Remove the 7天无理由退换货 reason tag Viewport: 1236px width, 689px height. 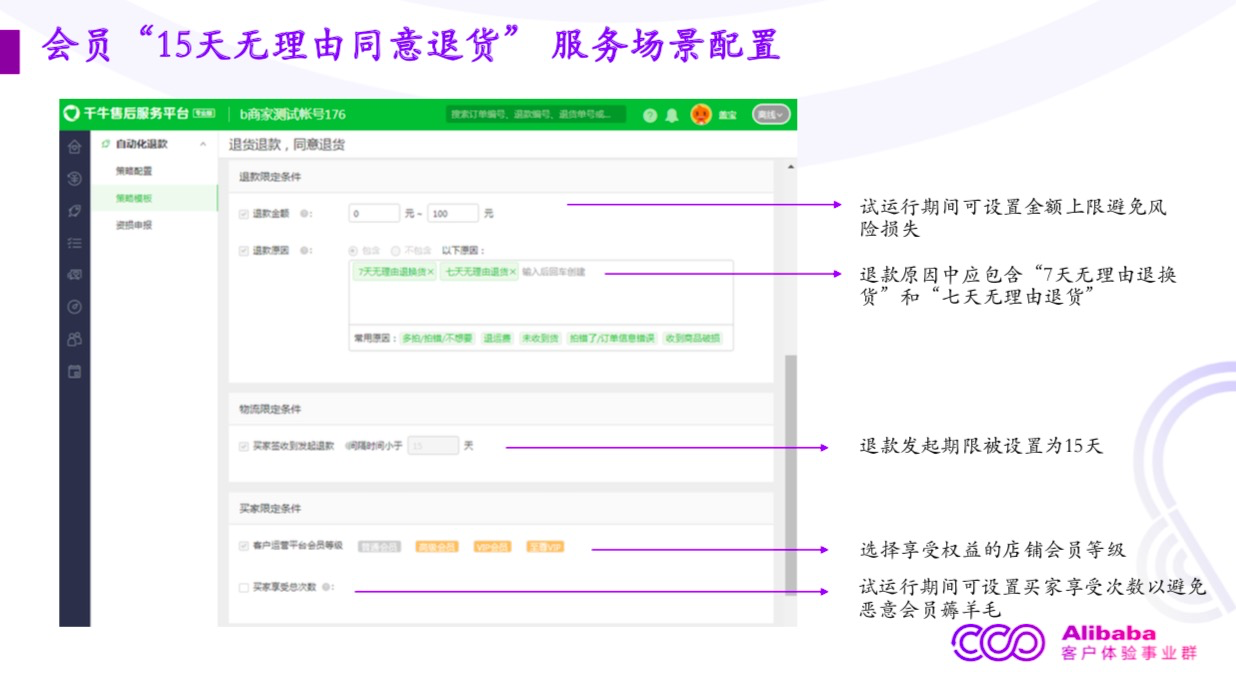(x=431, y=272)
